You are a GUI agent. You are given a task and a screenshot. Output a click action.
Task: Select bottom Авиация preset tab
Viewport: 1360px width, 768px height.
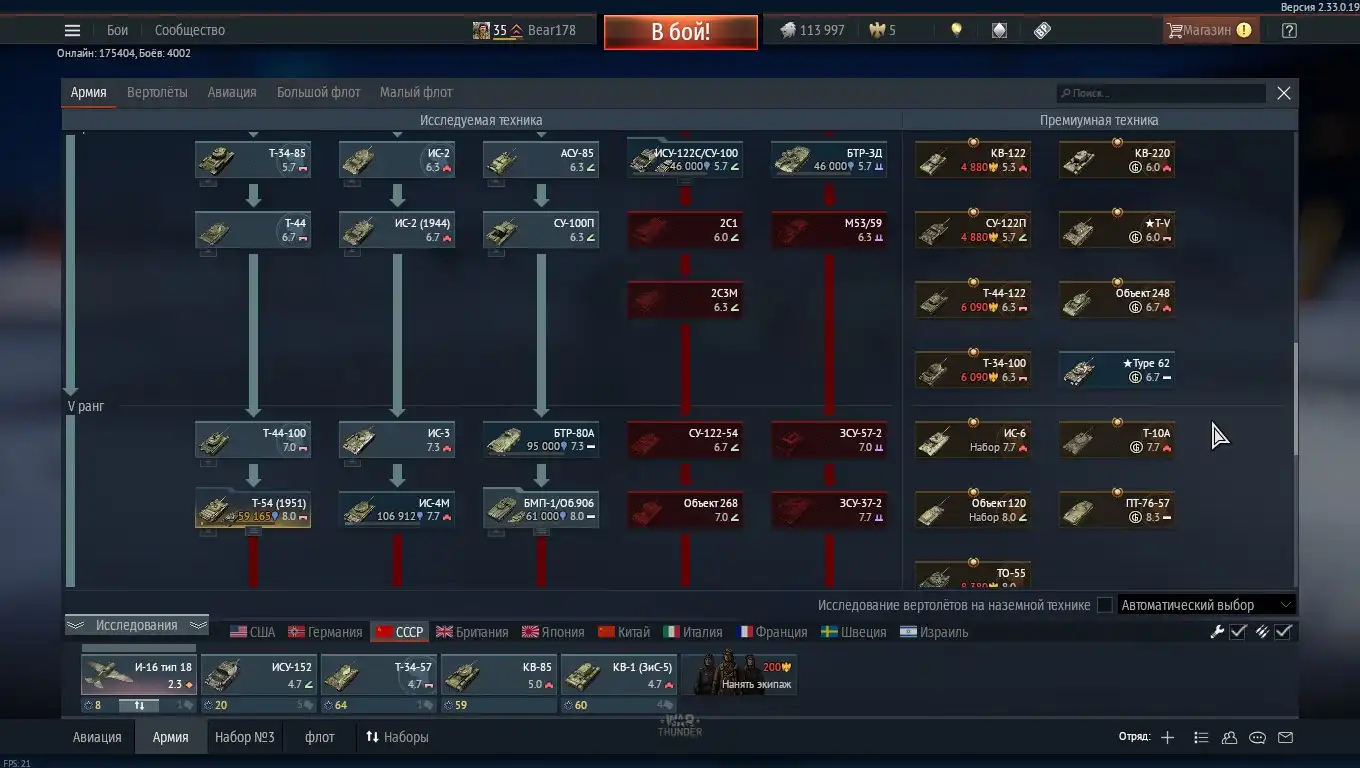[x=97, y=737]
